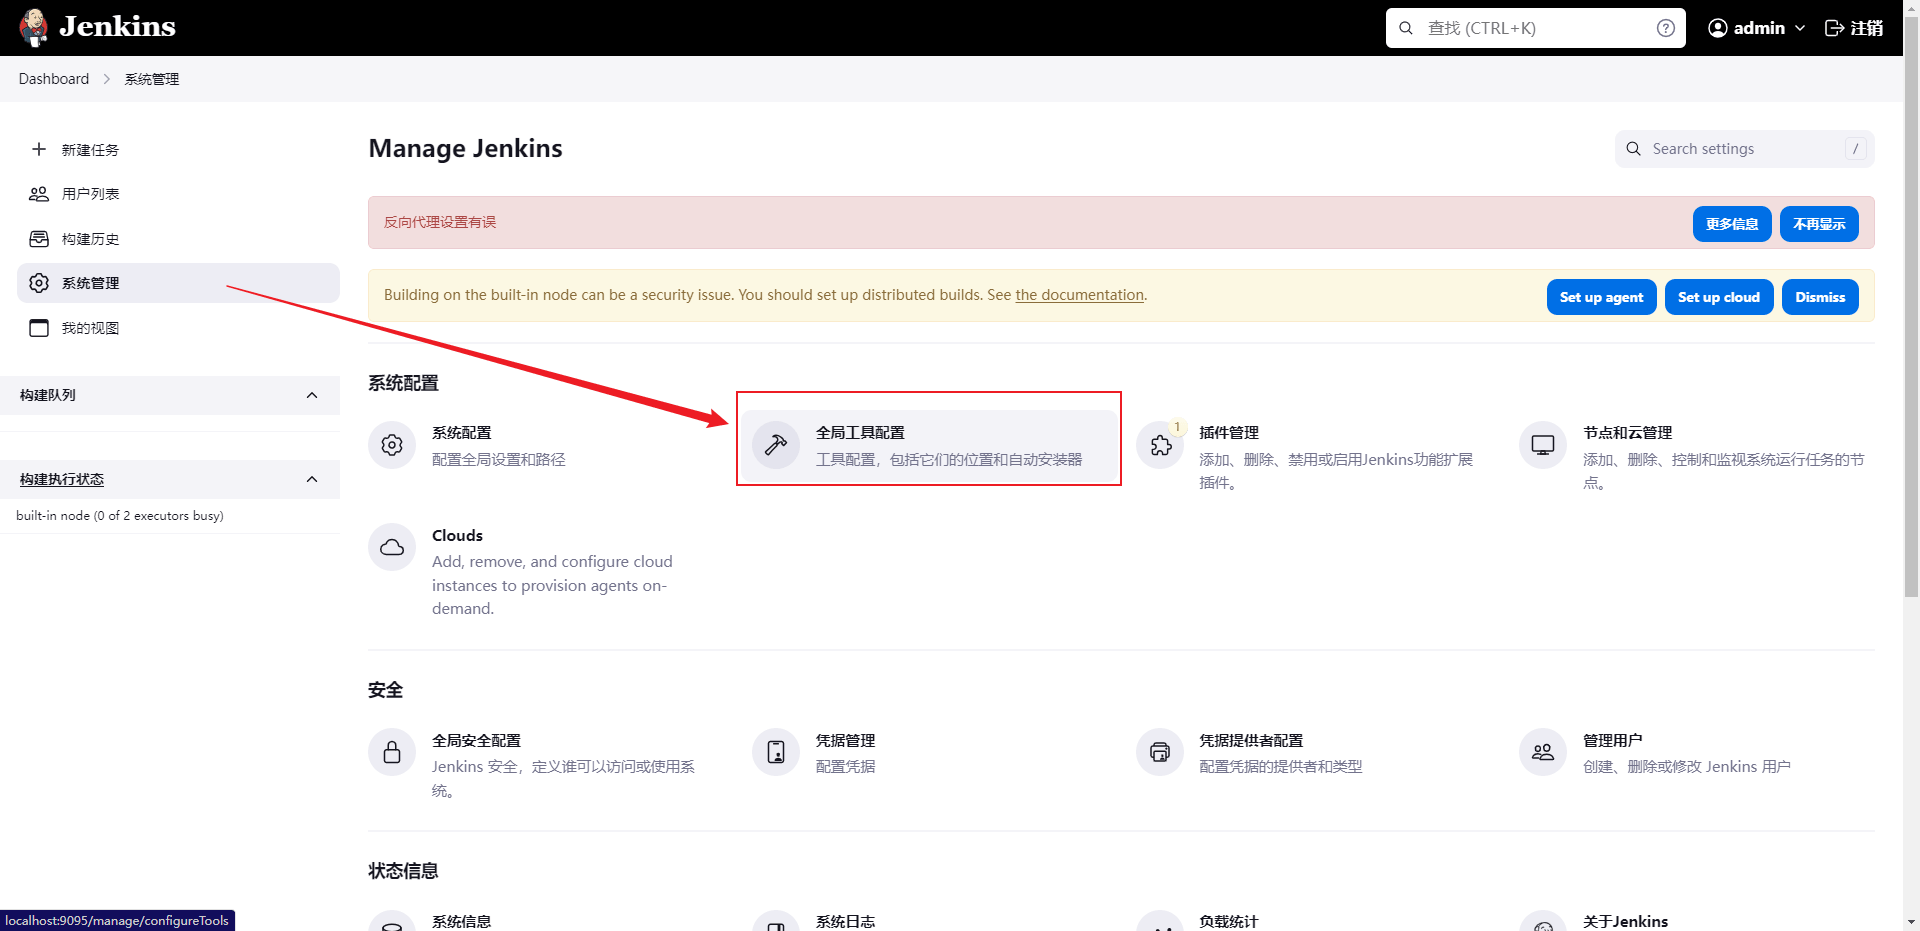The image size is (1920, 931).
Task: Open the 构建执行状态 link
Action: tap(62, 479)
